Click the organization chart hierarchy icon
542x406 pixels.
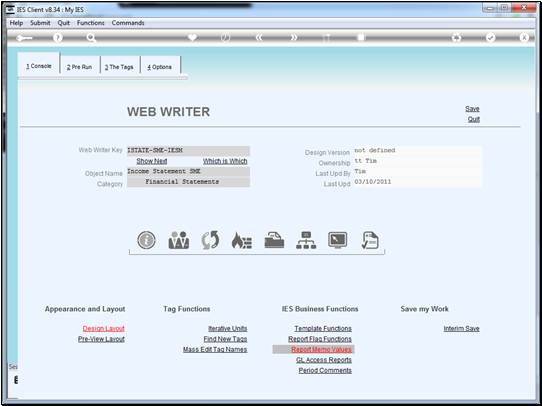click(x=306, y=240)
